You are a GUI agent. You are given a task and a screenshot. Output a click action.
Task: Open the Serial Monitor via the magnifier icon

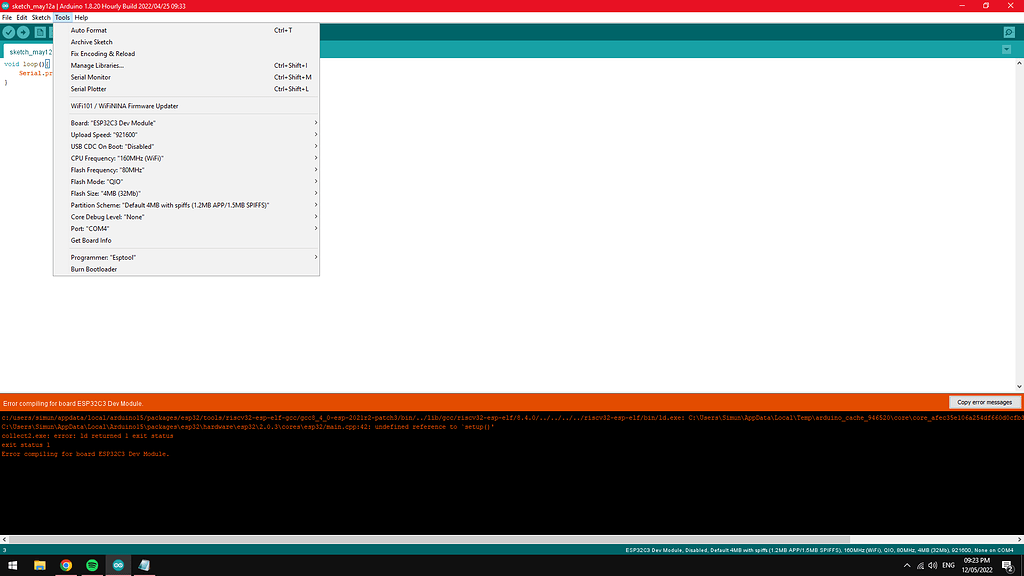pyautogui.click(x=1009, y=32)
